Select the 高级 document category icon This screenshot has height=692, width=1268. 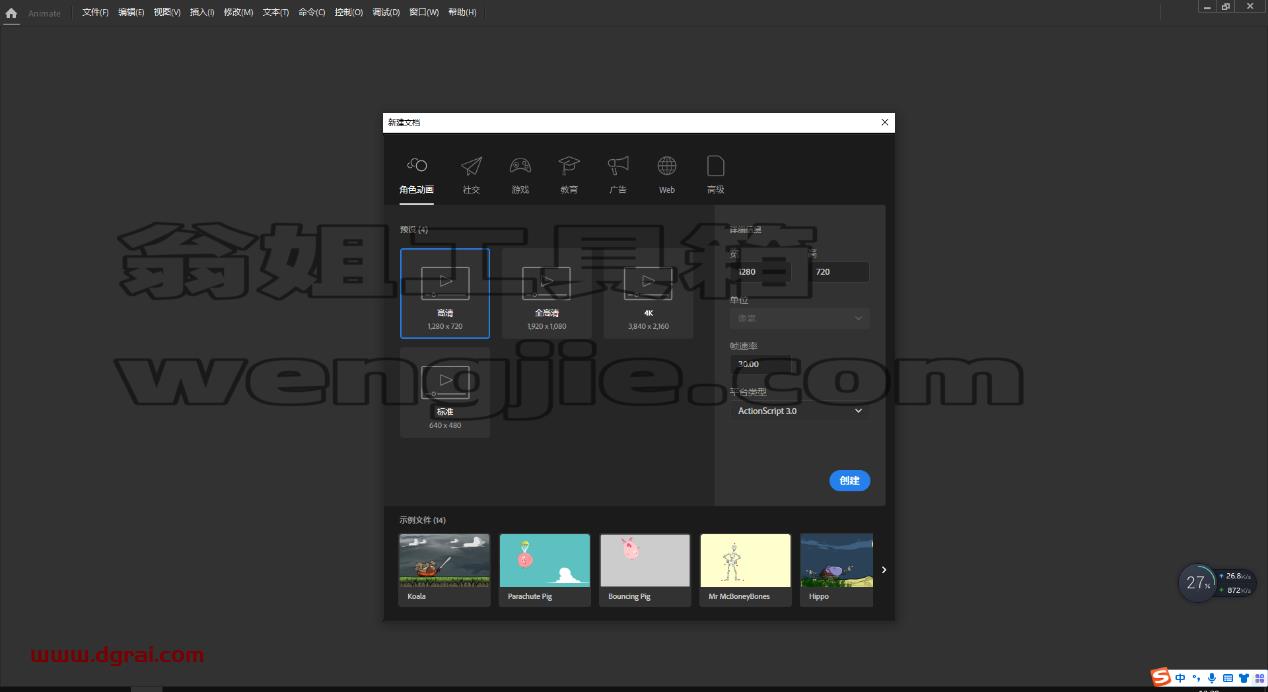tap(715, 166)
